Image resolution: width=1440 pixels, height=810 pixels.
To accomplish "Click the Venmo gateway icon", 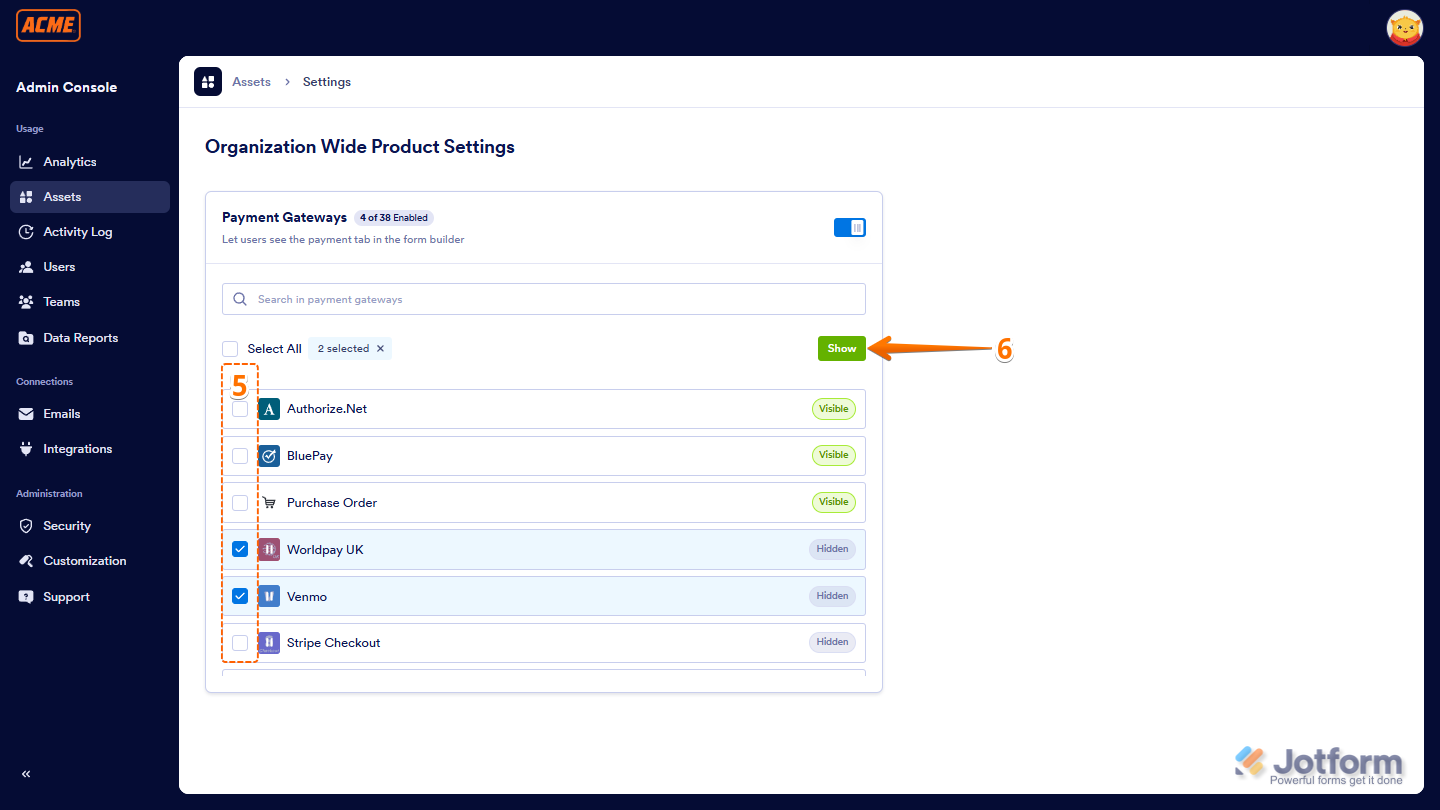I will pos(268,596).
